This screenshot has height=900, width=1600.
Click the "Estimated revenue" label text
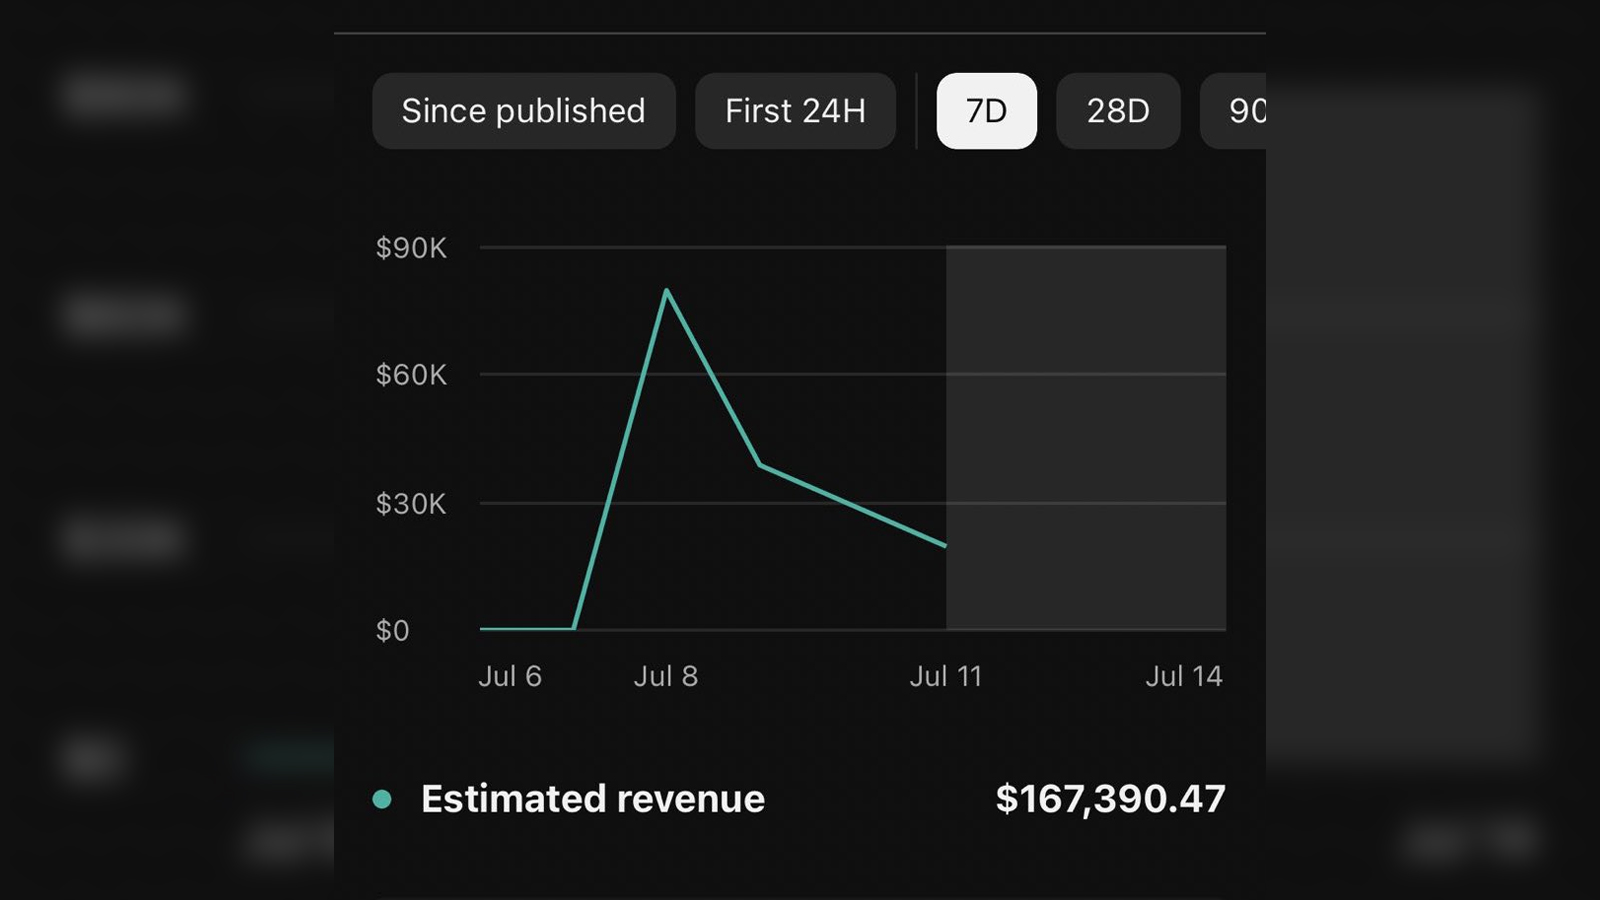click(592, 798)
